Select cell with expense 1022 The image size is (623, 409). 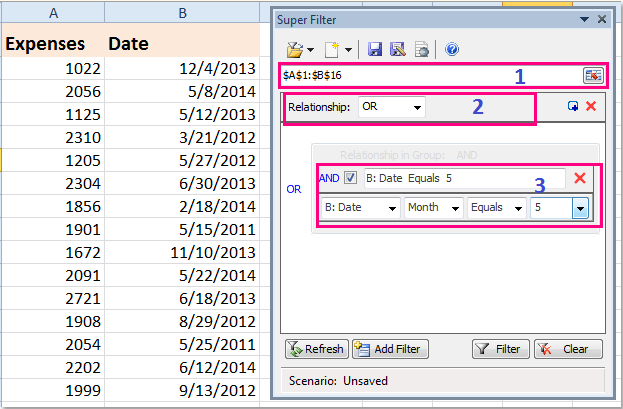pyautogui.click(x=53, y=68)
